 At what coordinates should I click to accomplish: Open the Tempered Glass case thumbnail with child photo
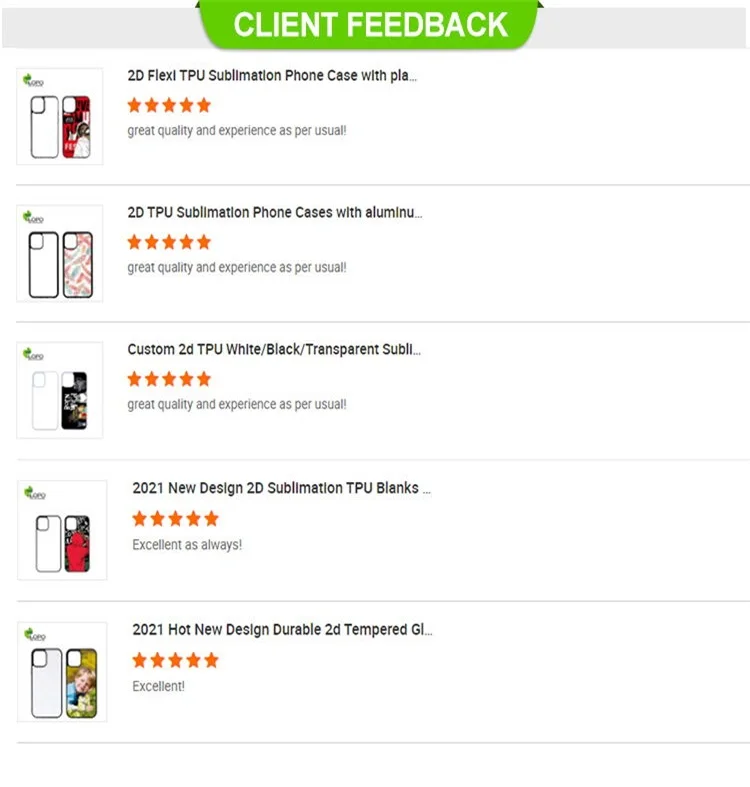(x=62, y=671)
